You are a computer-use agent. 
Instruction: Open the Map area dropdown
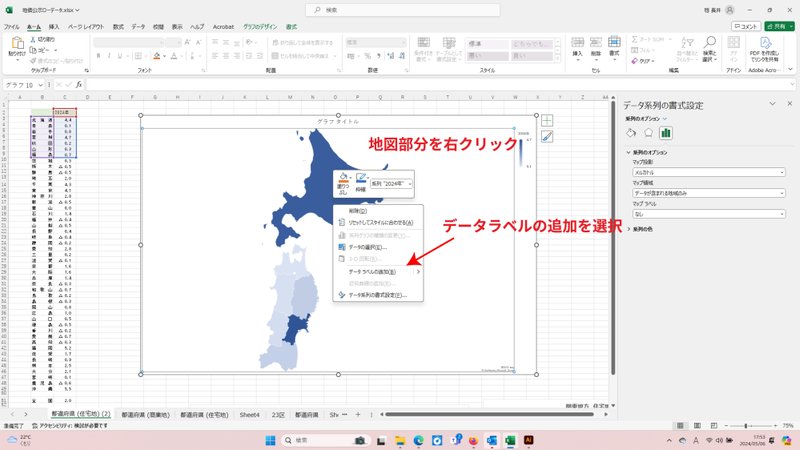709,193
